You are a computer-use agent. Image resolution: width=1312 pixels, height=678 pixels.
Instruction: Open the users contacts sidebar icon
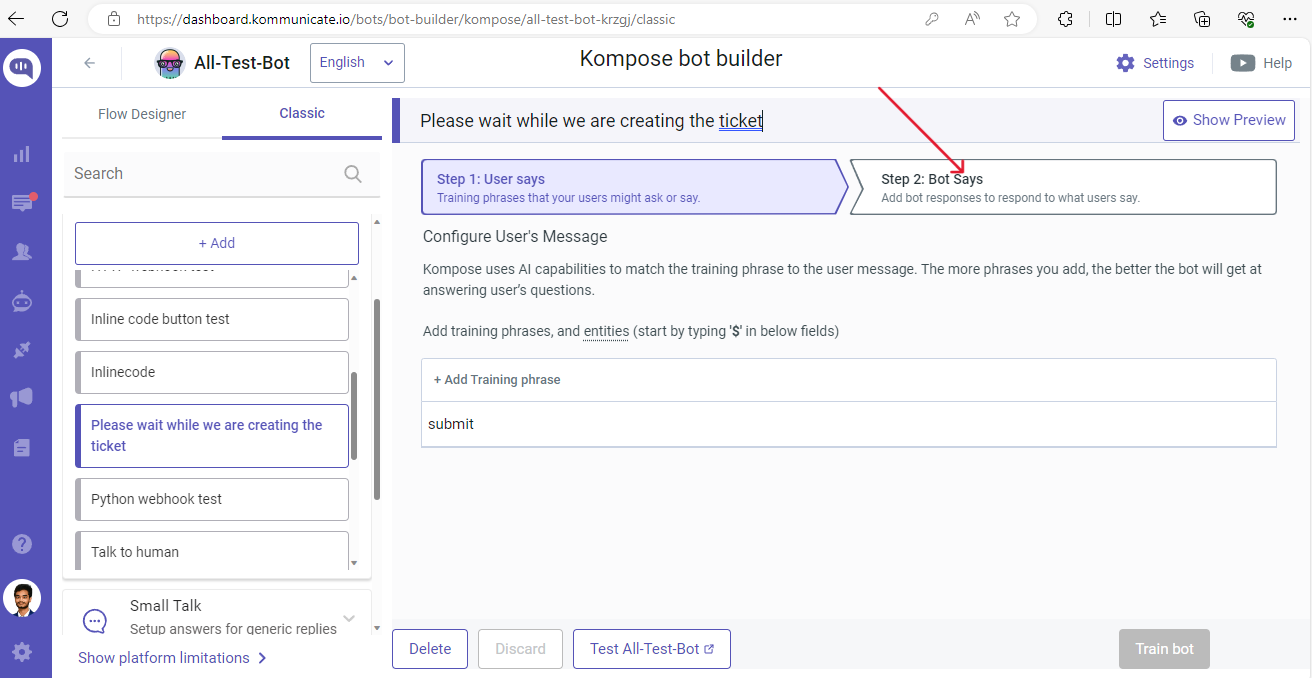[21, 251]
